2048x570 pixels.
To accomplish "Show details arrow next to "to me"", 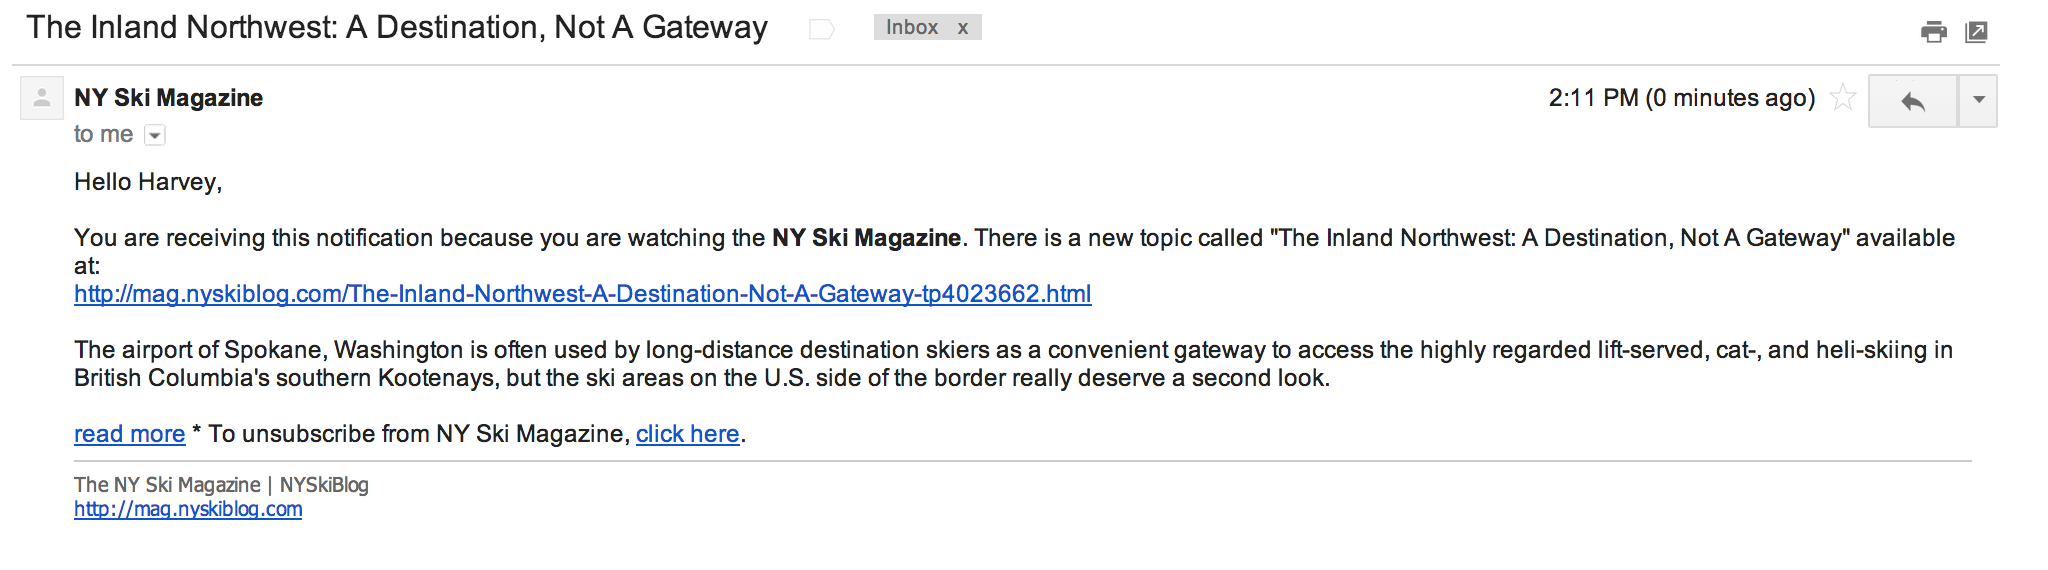I will [155, 135].
